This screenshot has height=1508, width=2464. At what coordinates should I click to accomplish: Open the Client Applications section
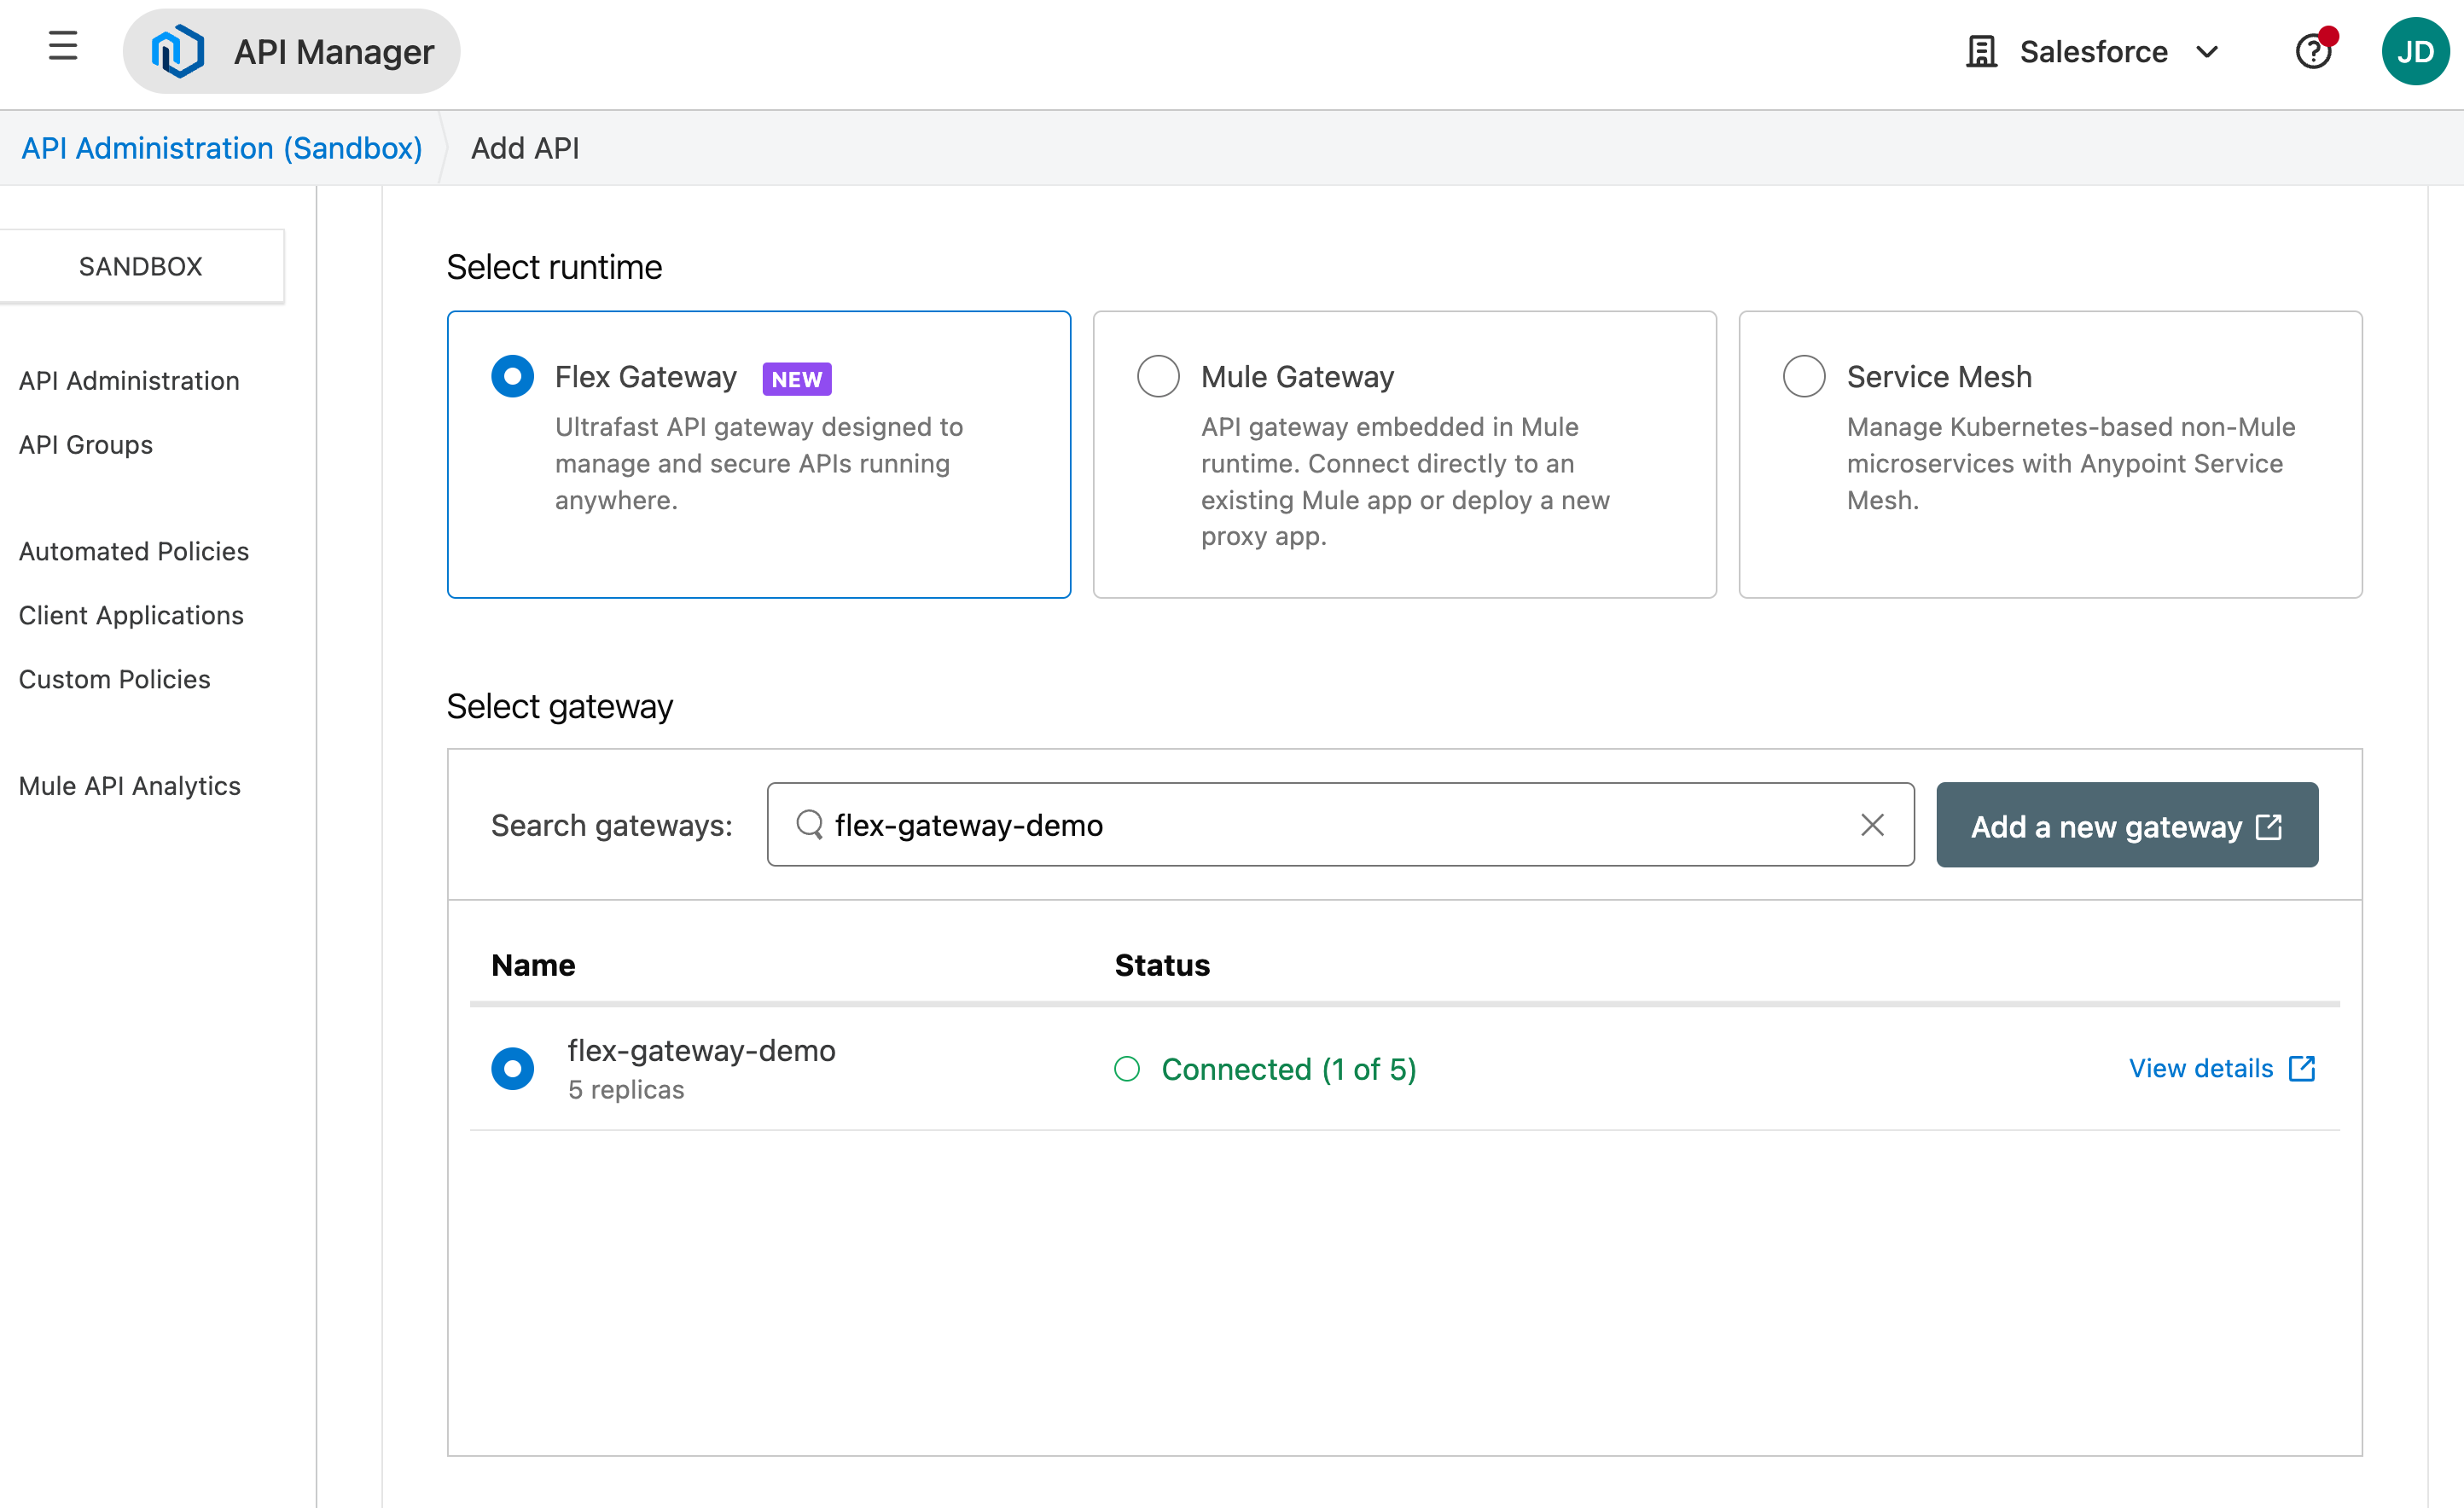point(131,615)
